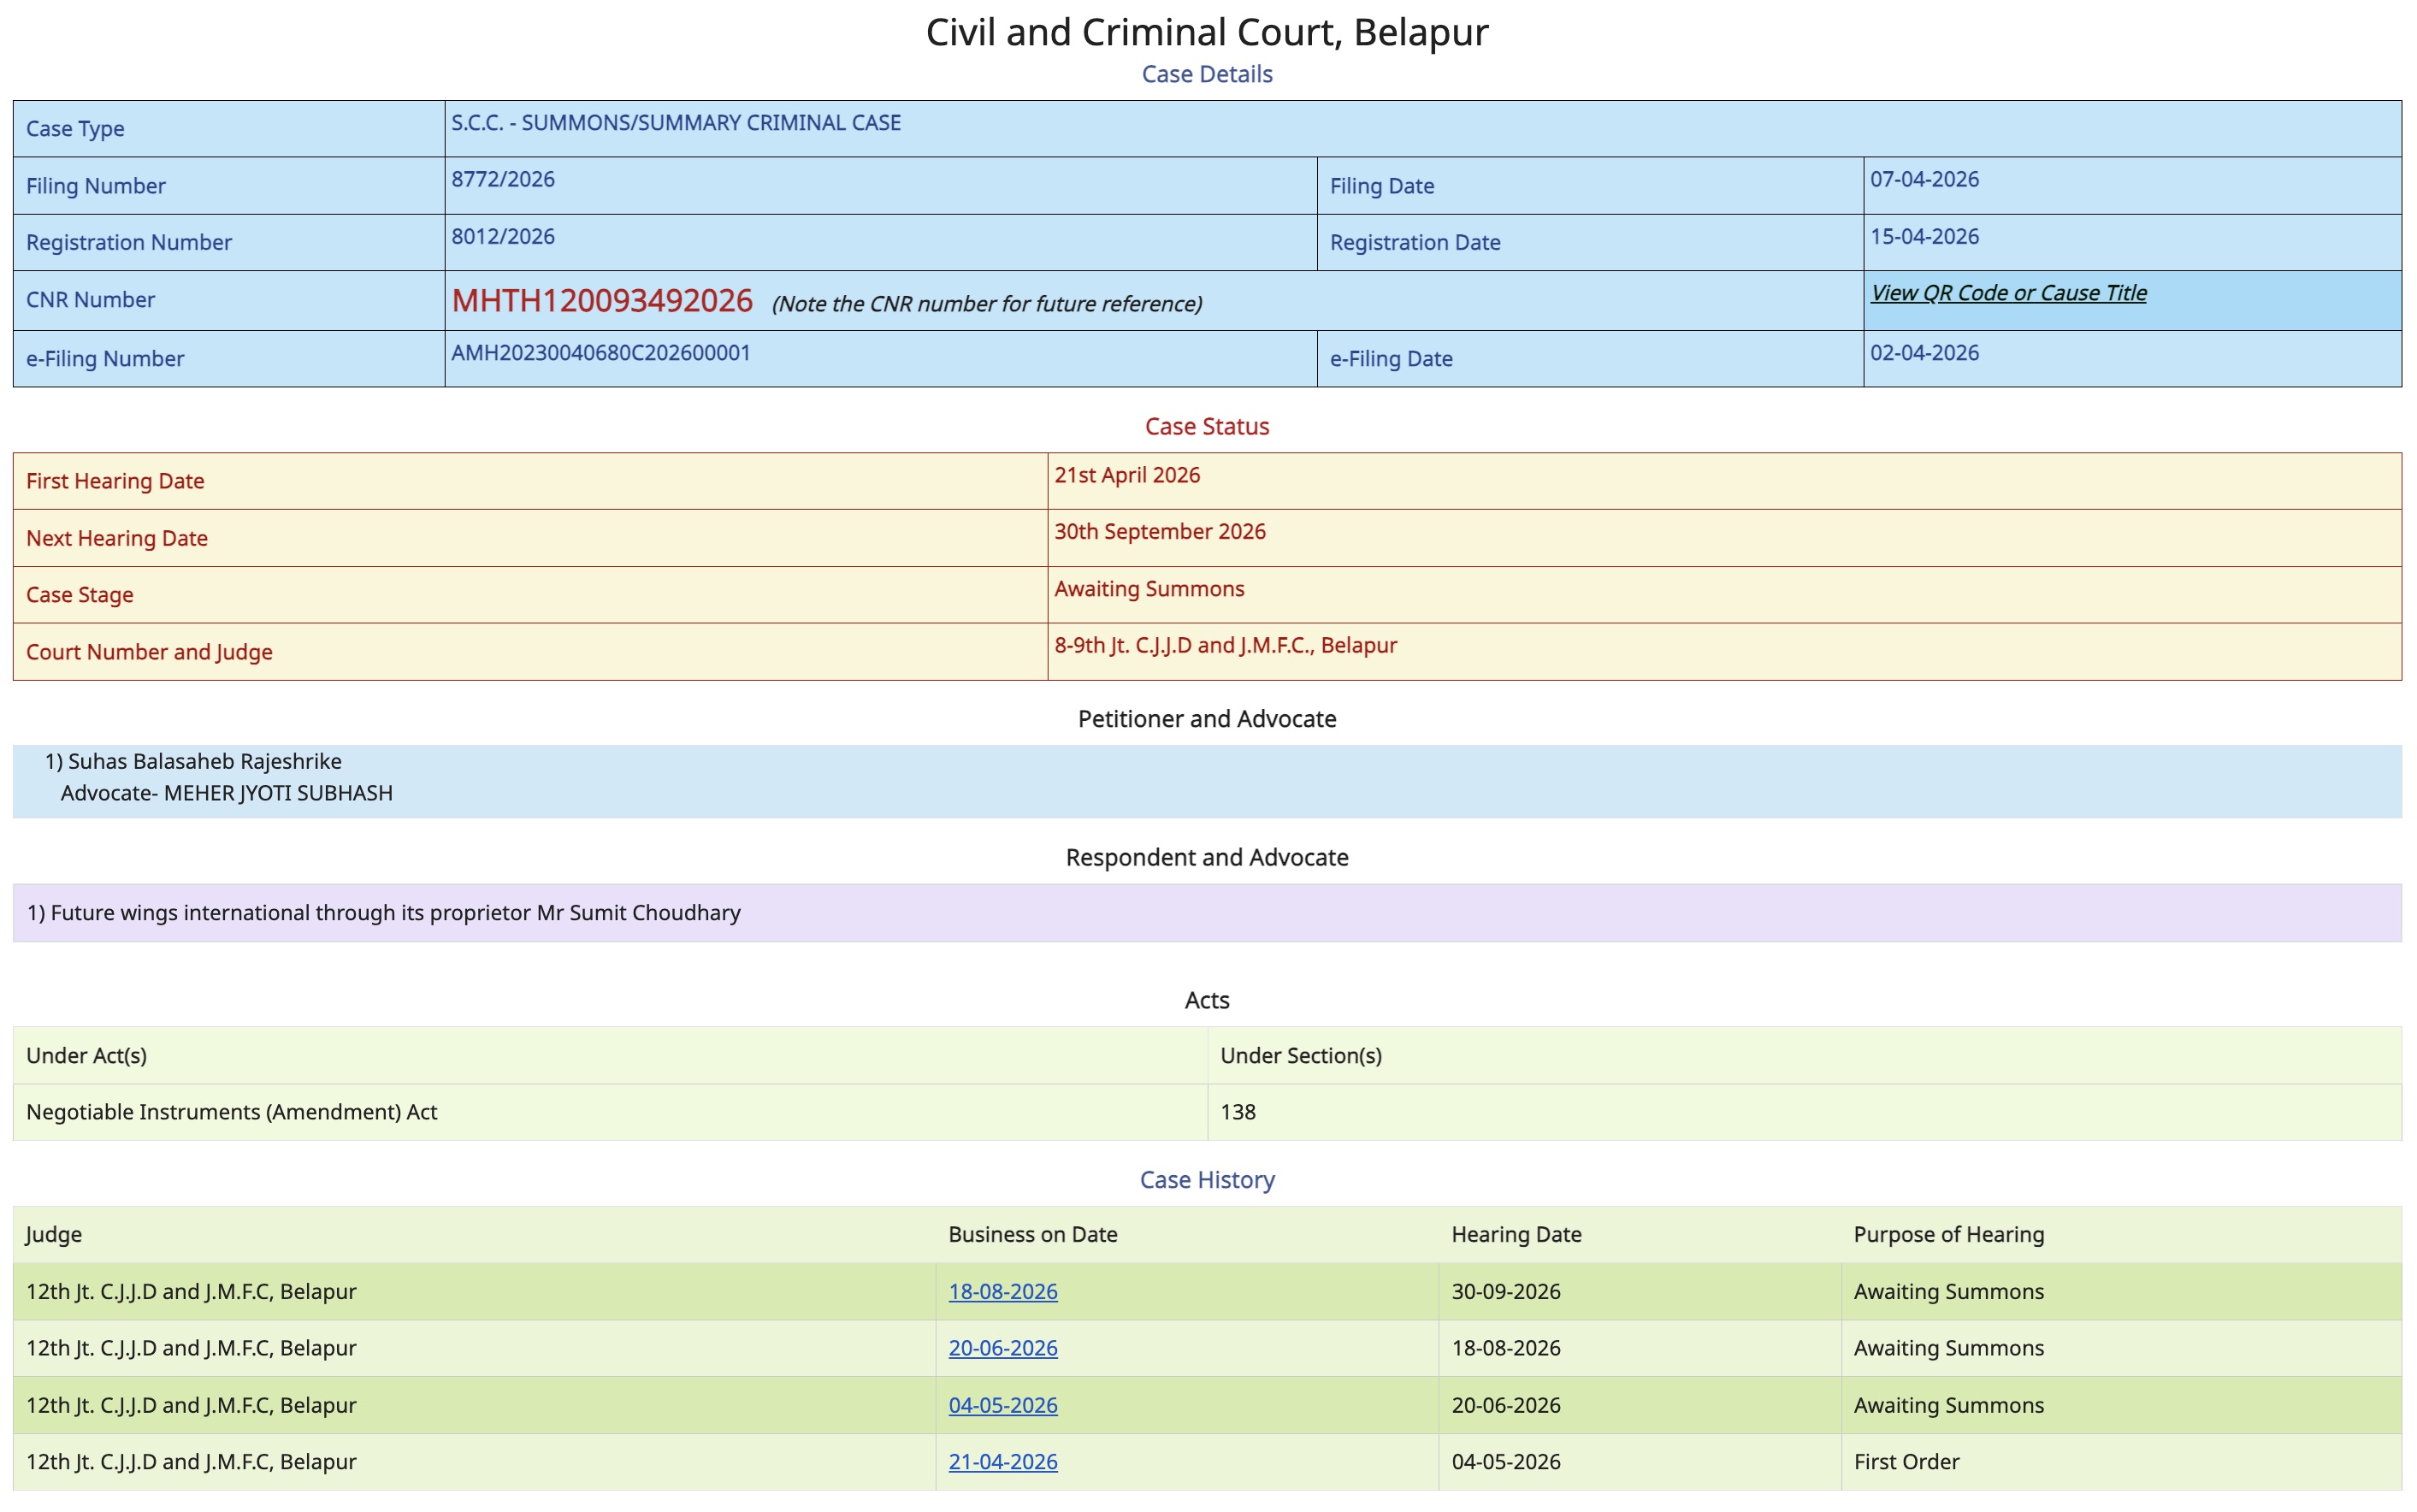Click Petitioner and Advocate heading
2417x1512 pixels.
click(1207, 719)
